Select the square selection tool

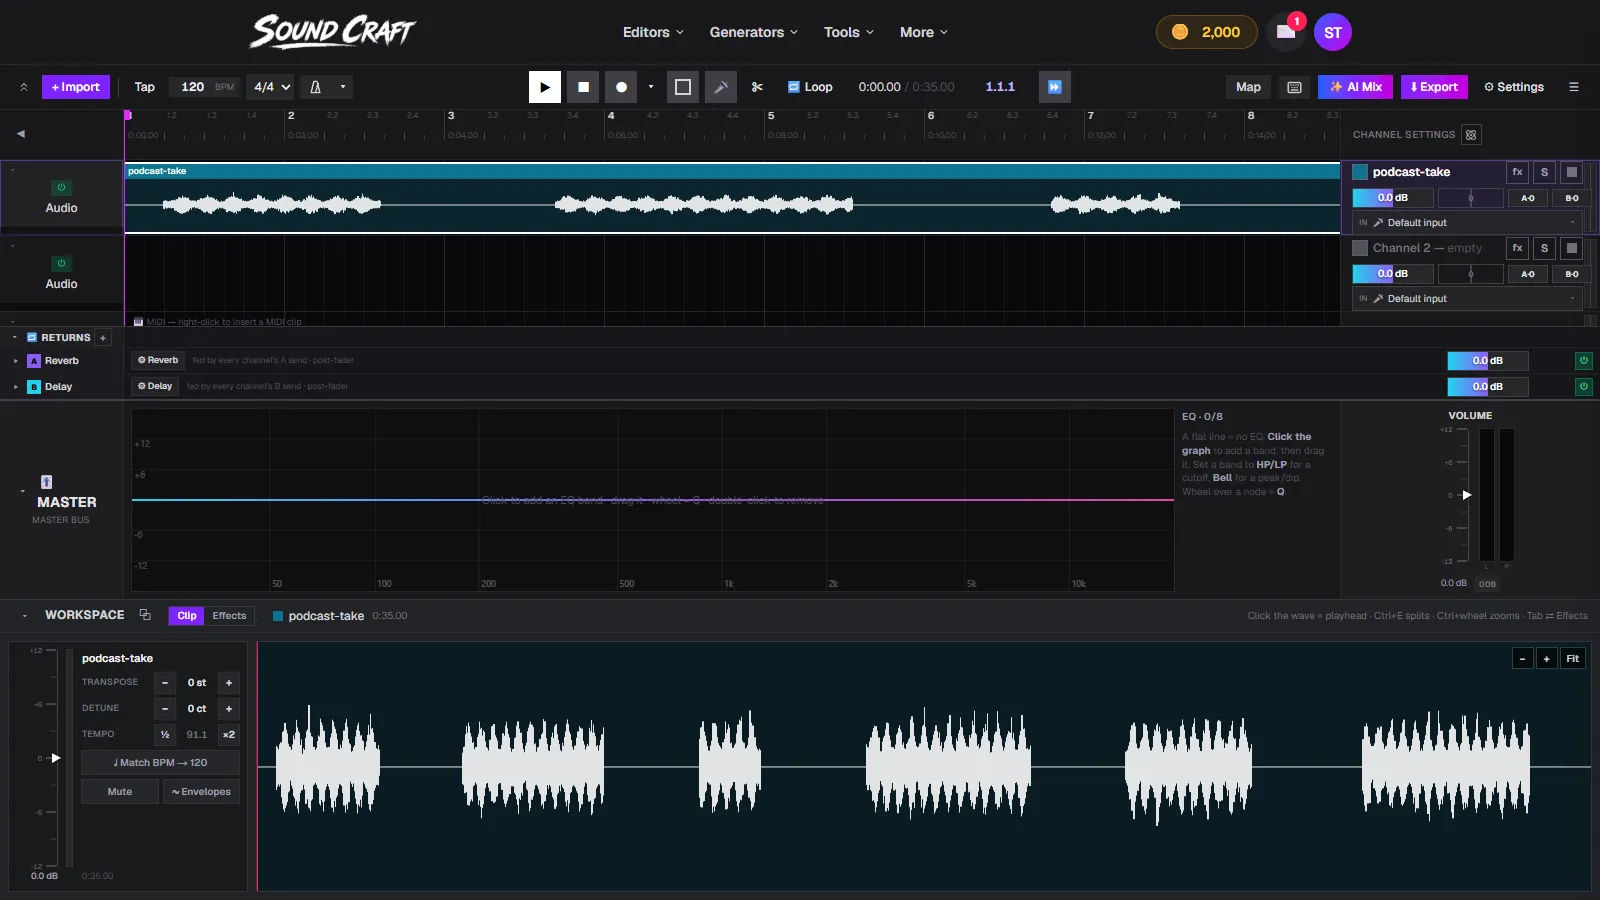point(683,87)
